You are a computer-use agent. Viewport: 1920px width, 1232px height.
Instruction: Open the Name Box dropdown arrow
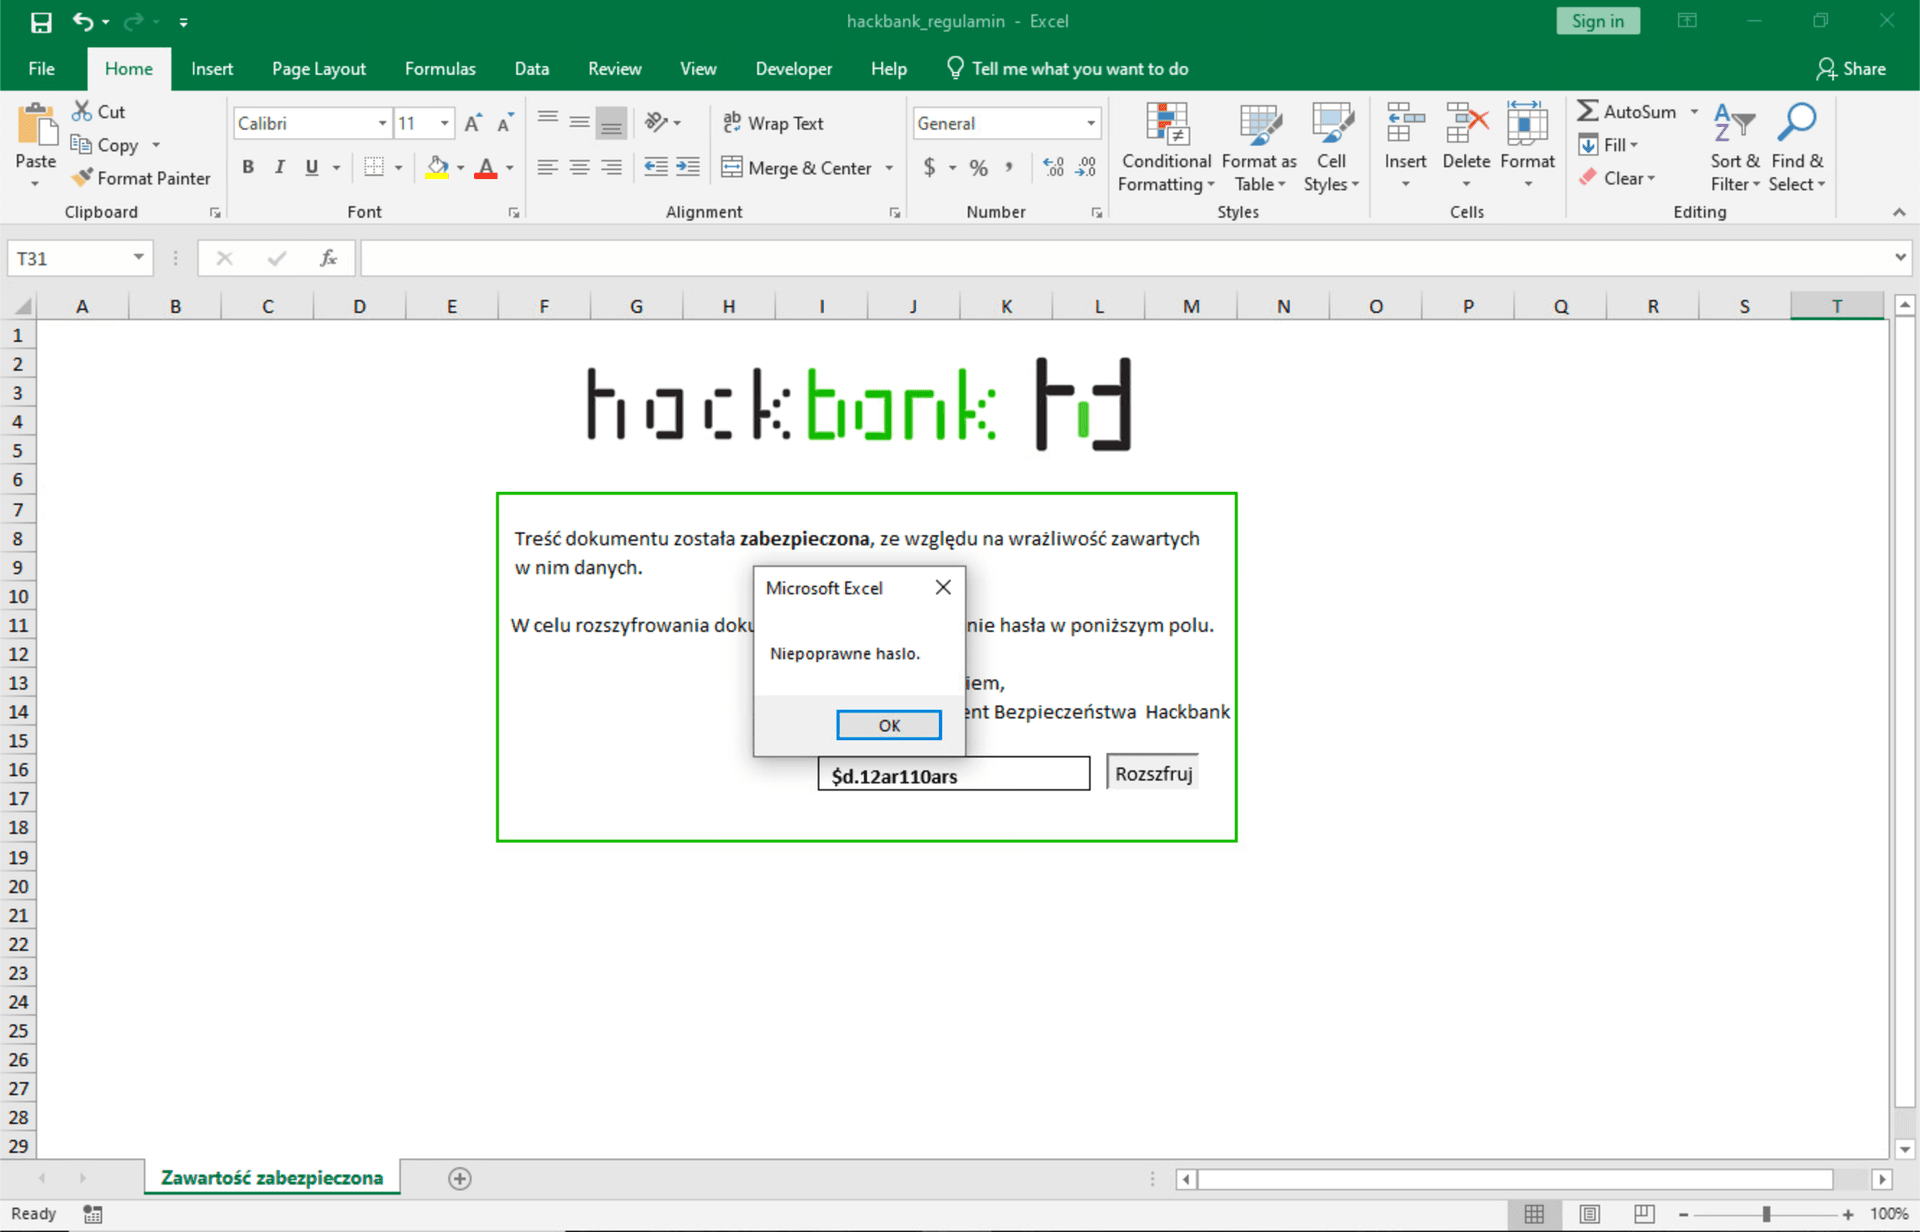coord(138,258)
